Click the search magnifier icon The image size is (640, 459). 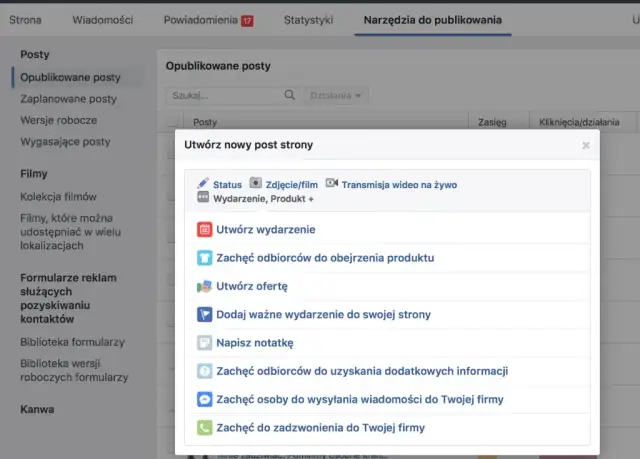pos(289,95)
